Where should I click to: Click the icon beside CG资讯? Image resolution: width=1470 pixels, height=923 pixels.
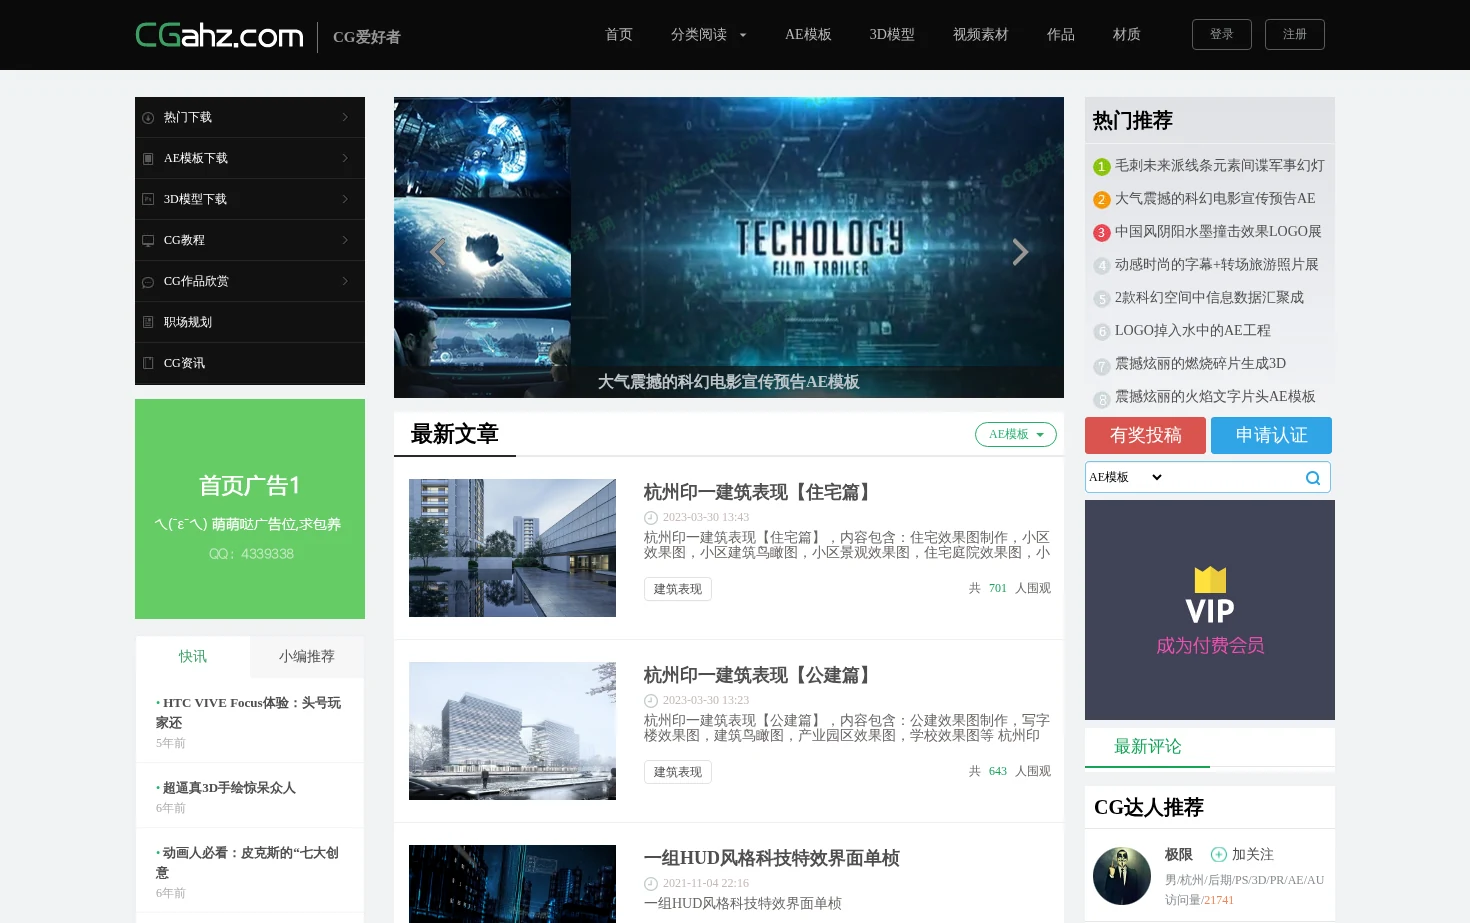pos(148,364)
